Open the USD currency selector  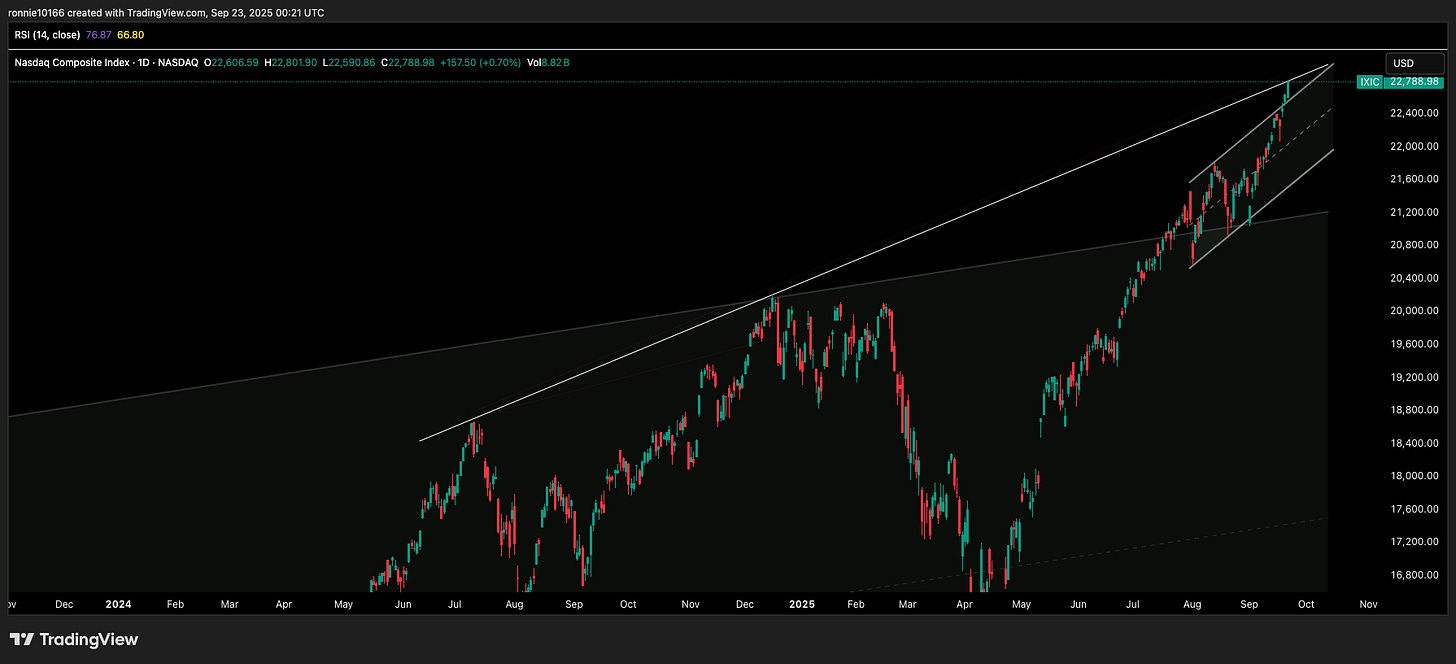1414,63
